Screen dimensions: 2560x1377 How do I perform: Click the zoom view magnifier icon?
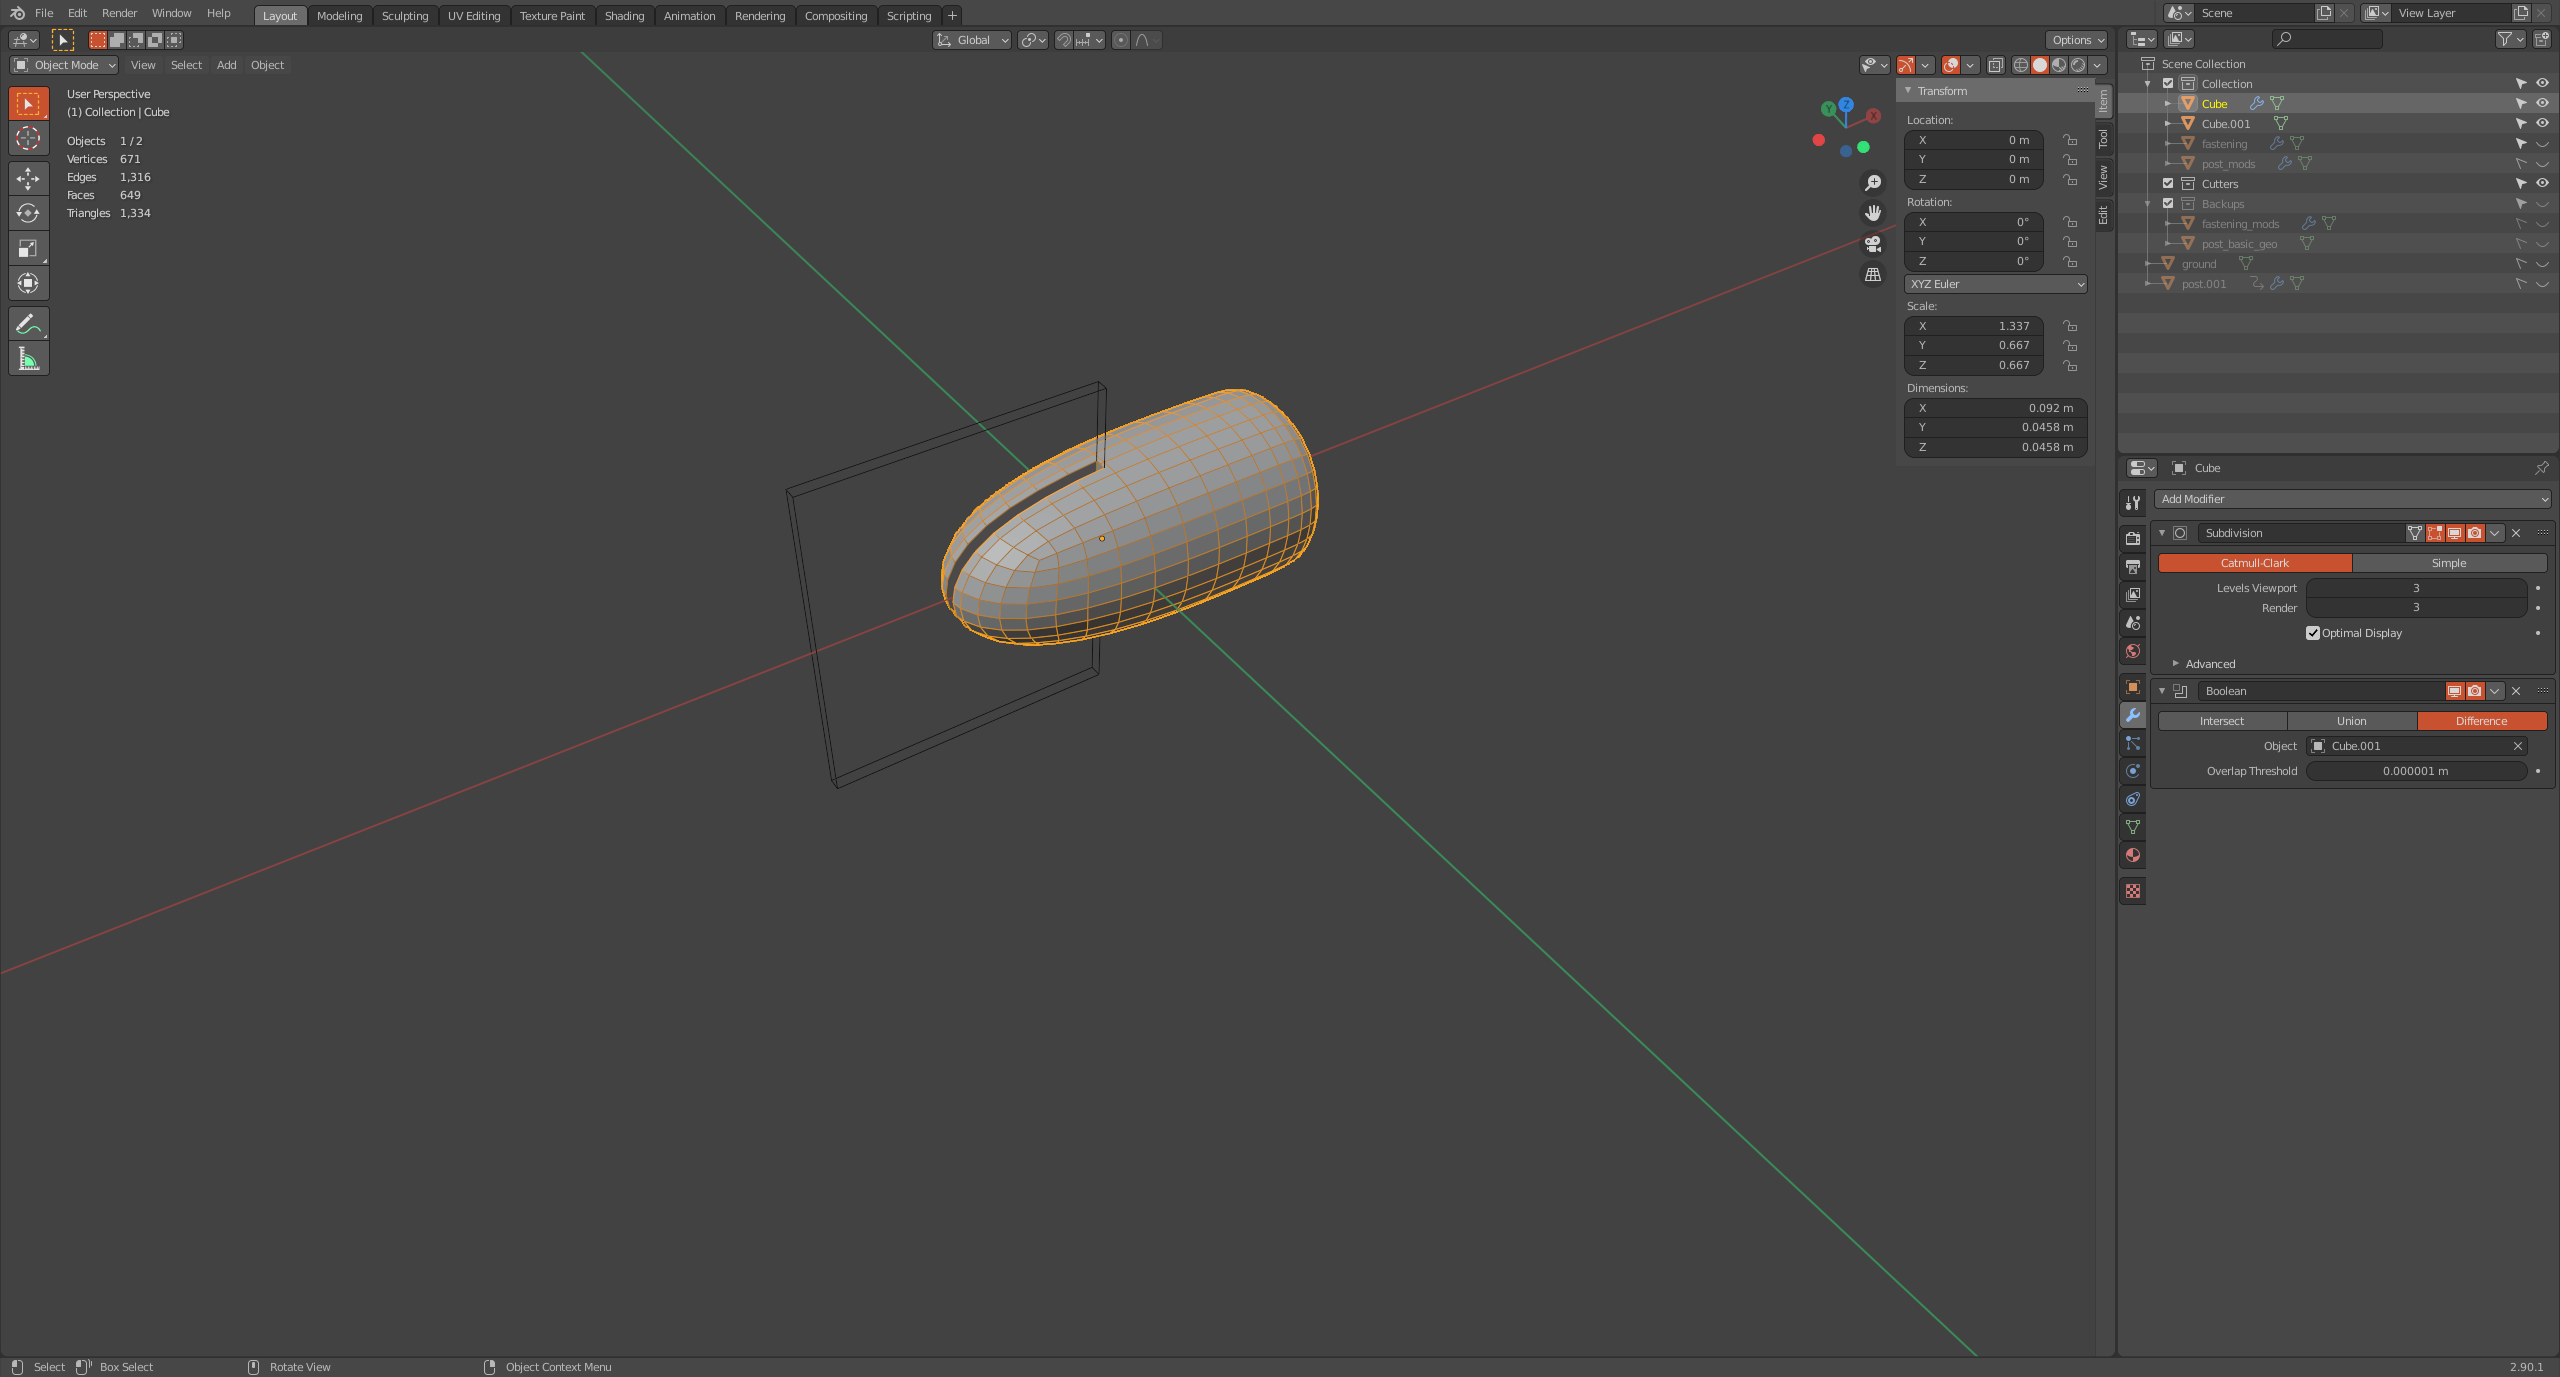click(x=1873, y=183)
